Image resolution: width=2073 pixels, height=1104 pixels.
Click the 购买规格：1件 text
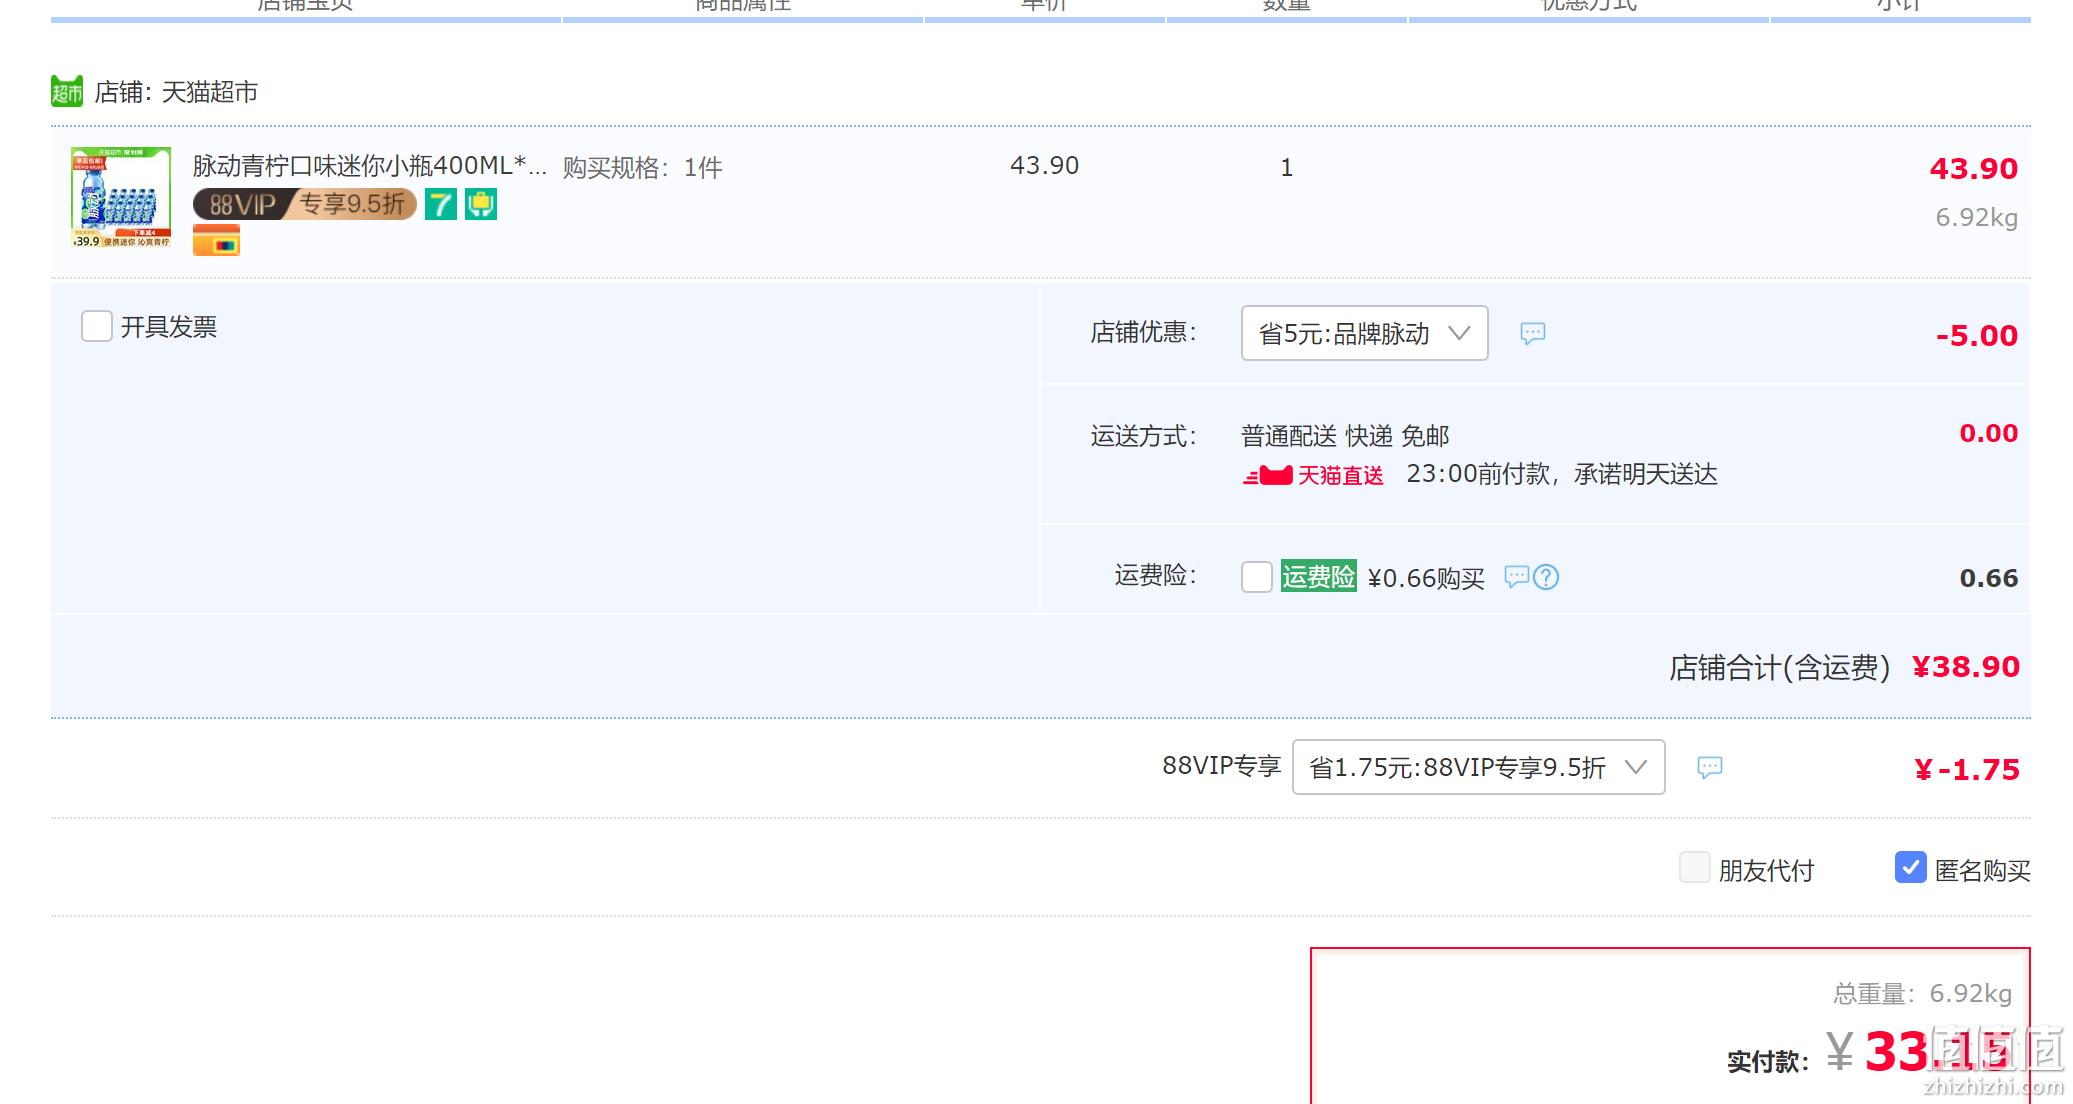tap(642, 167)
